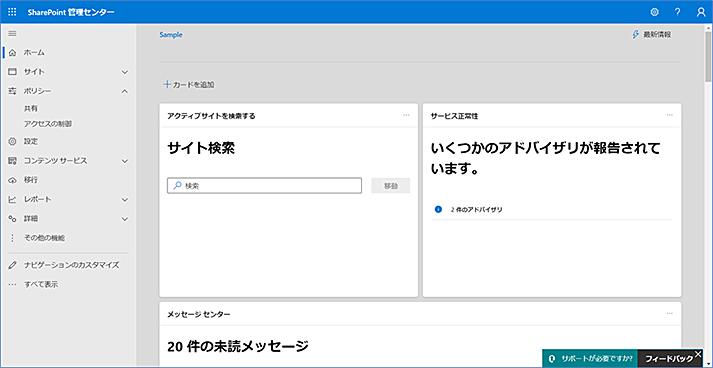
Task: Click the フィードバック button
Action: click(670, 358)
